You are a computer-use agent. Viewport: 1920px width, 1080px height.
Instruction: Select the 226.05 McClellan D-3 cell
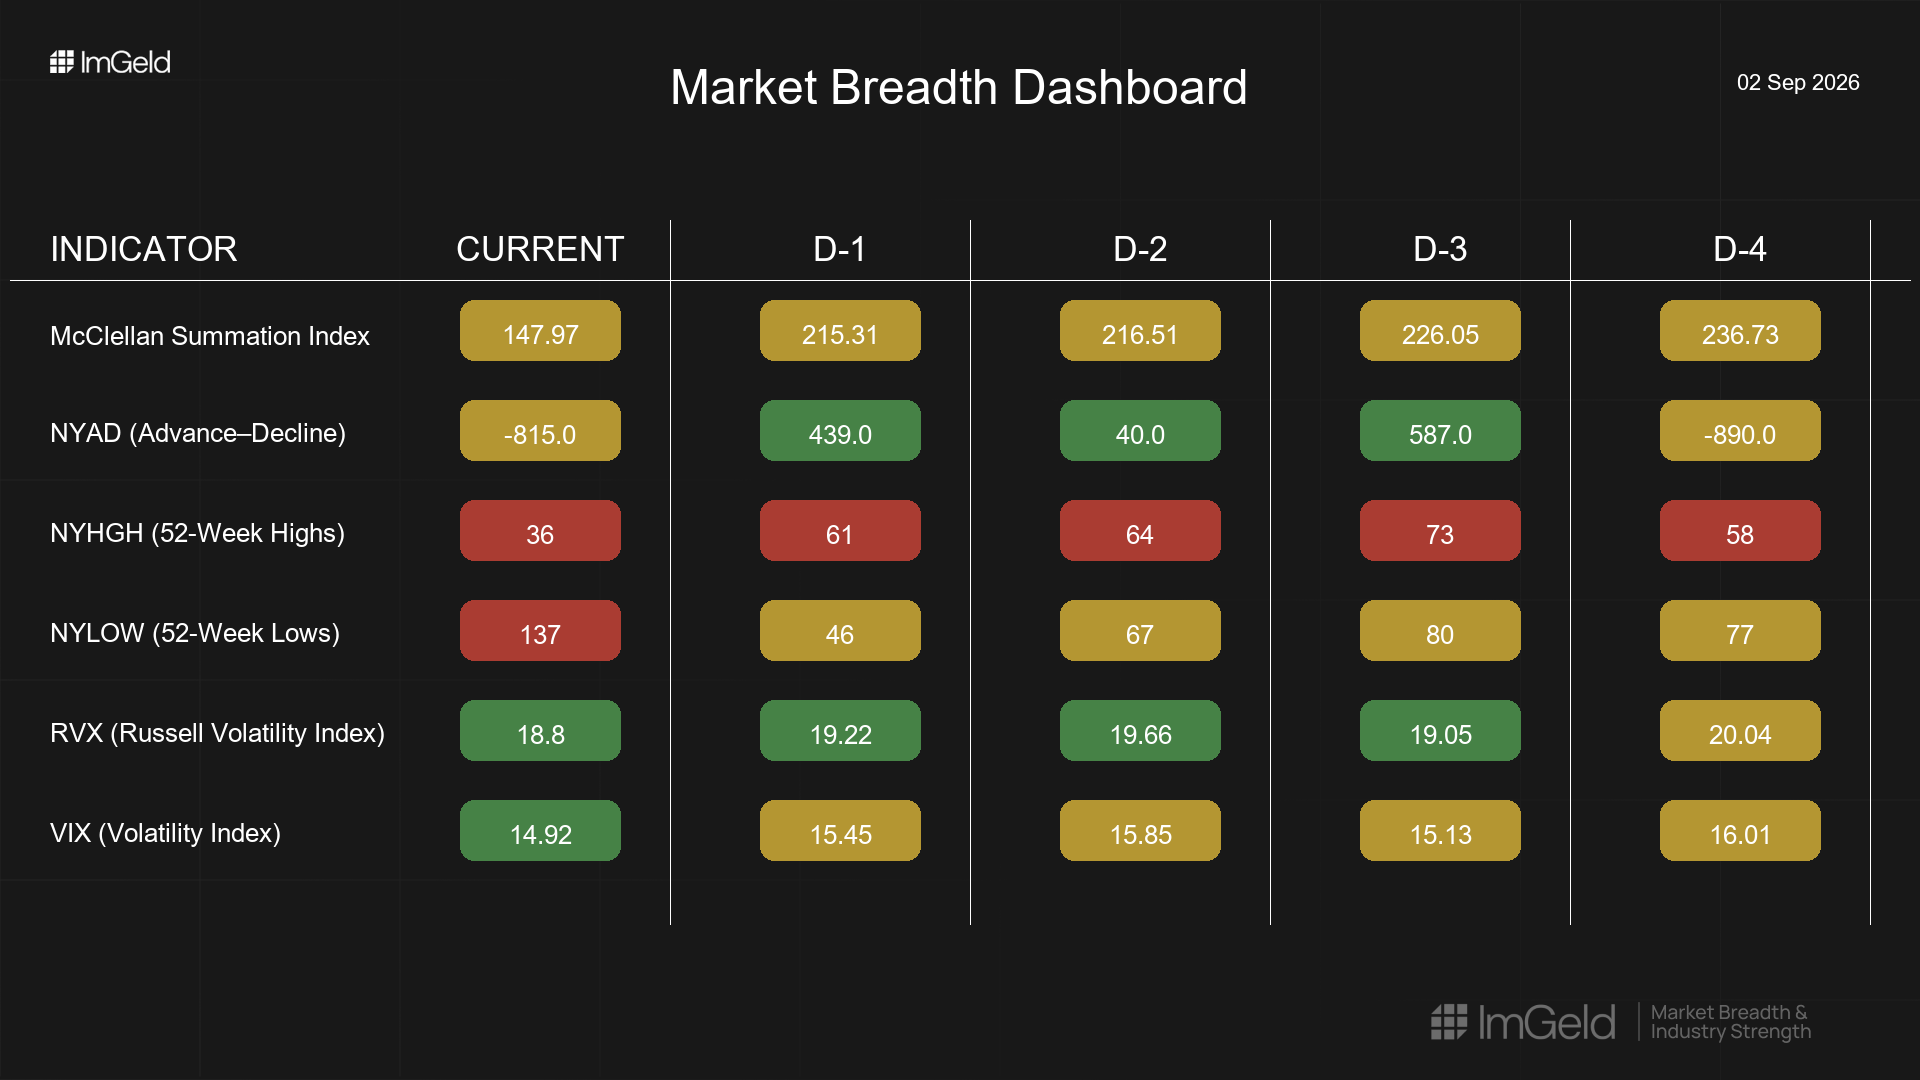click(1440, 331)
